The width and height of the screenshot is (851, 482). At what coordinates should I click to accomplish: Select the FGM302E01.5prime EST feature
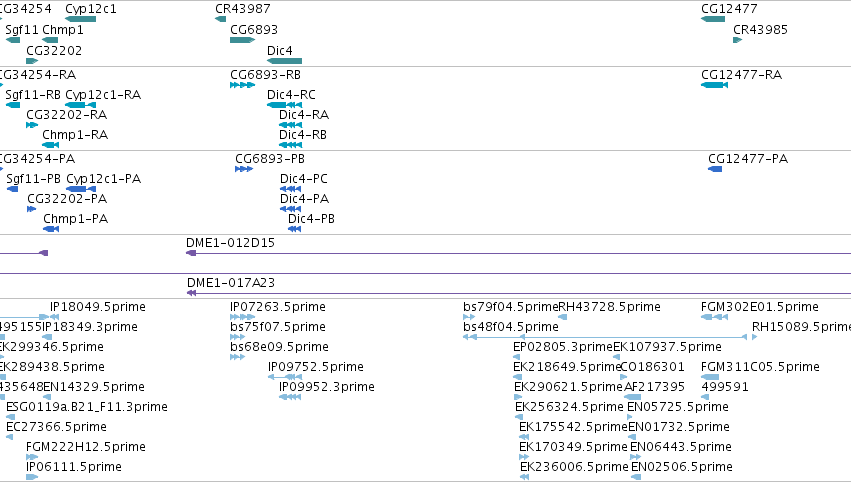coord(714,317)
